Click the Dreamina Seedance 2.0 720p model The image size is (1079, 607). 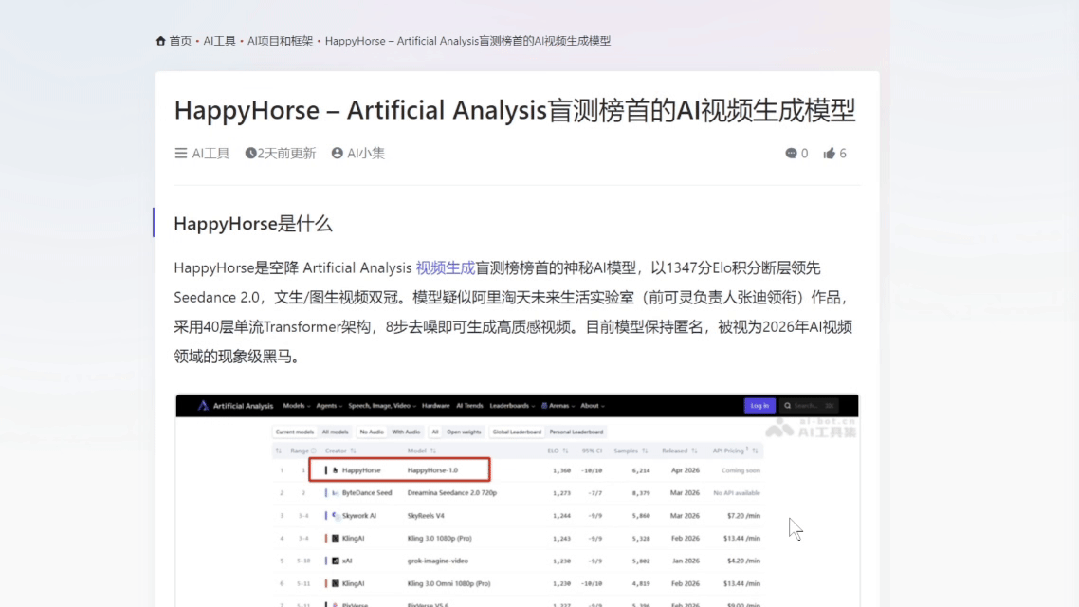coord(452,493)
